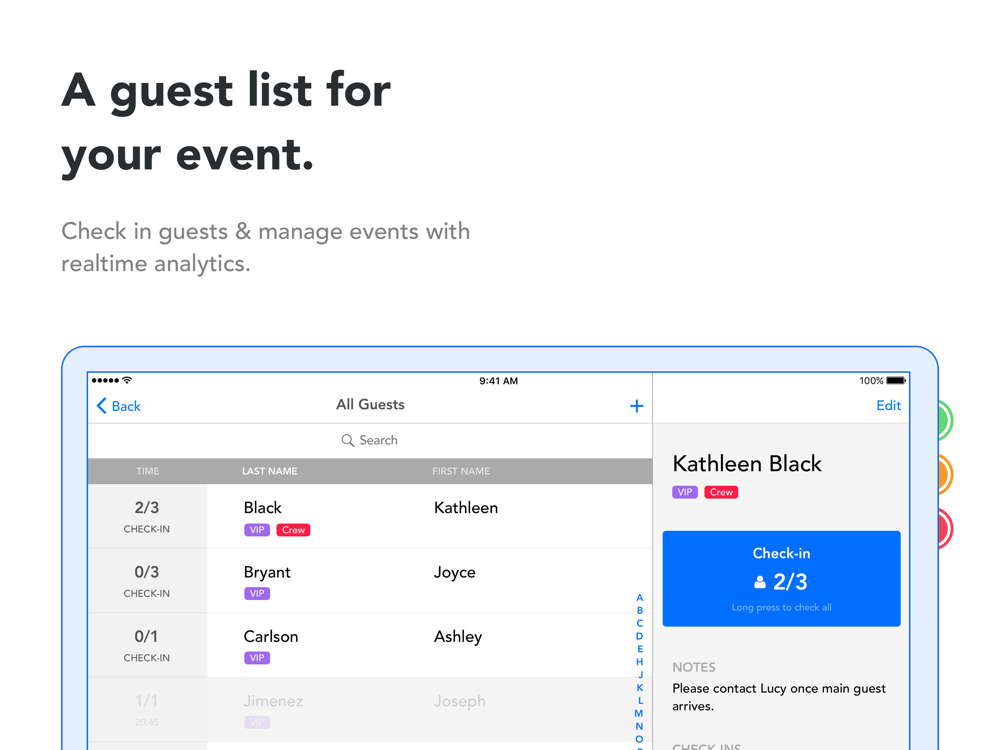Tap the 0/3 CHECK-IN cell for Bryant
Image resolution: width=1000 pixels, height=750 pixels.
pos(147,581)
